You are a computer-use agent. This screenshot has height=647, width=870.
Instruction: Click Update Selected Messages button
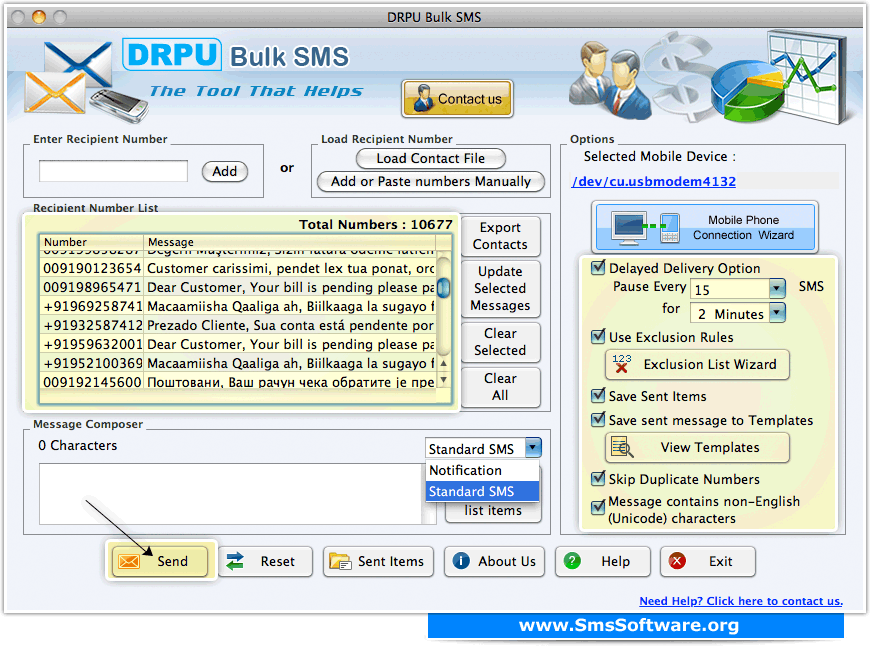tap(500, 289)
